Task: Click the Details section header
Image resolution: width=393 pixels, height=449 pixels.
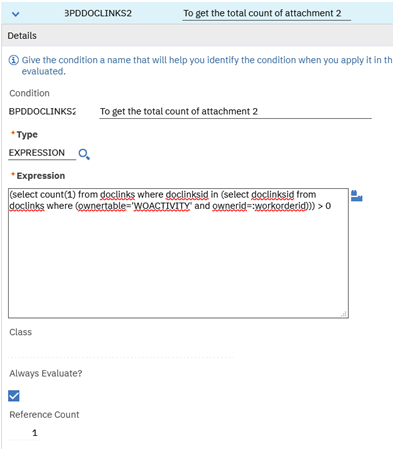Action: click(x=22, y=36)
